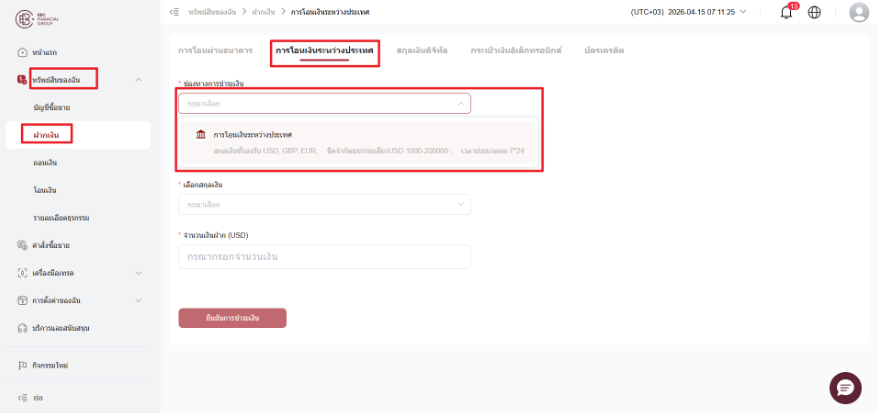Click the deposit amount (USD) input field
This screenshot has height=413, width=878.
[325, 256]
